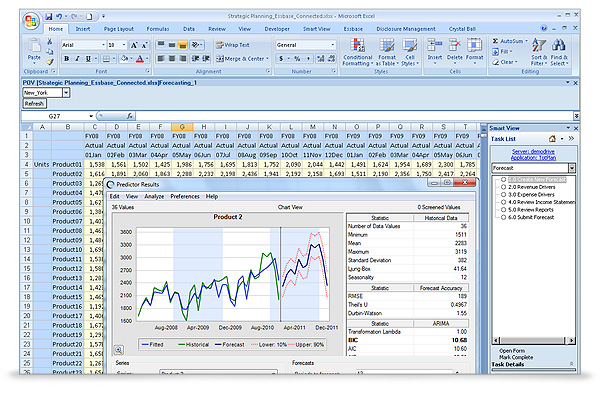This screenshot has height=400, width=600.
Task: Open the General number format dropdown
Action: (331, 45)
